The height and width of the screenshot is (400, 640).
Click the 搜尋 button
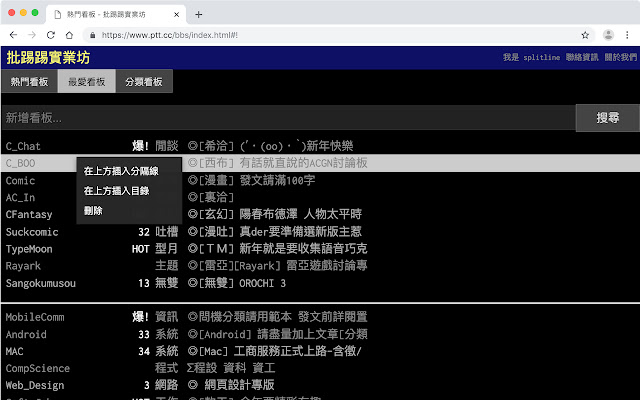[607, 118]
